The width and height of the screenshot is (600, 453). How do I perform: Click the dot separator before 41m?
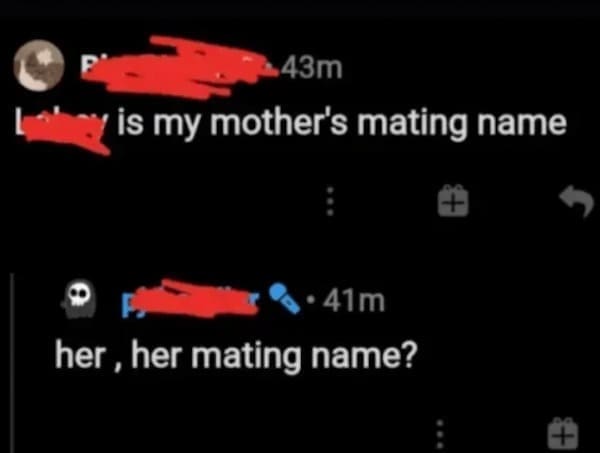pos(313,299)
